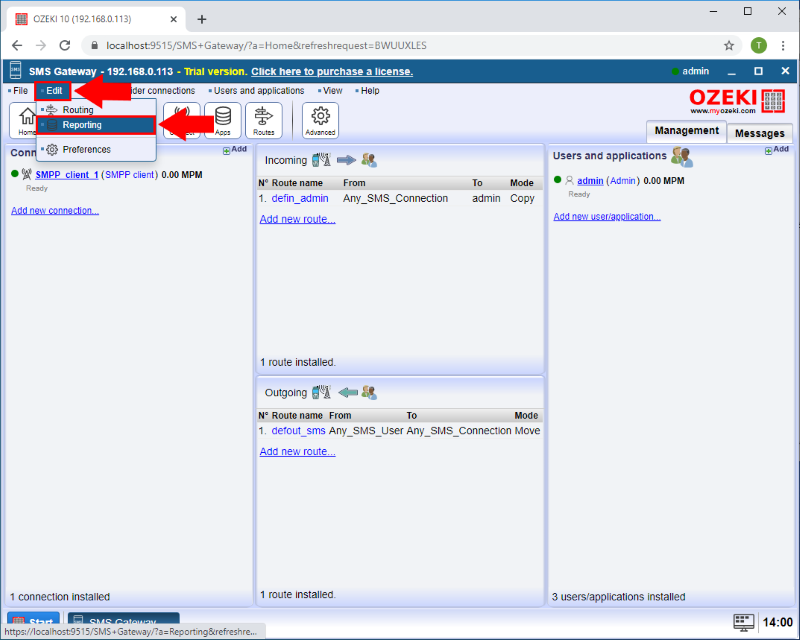Click '3 users/applications installed' status text

coord(618,597)
